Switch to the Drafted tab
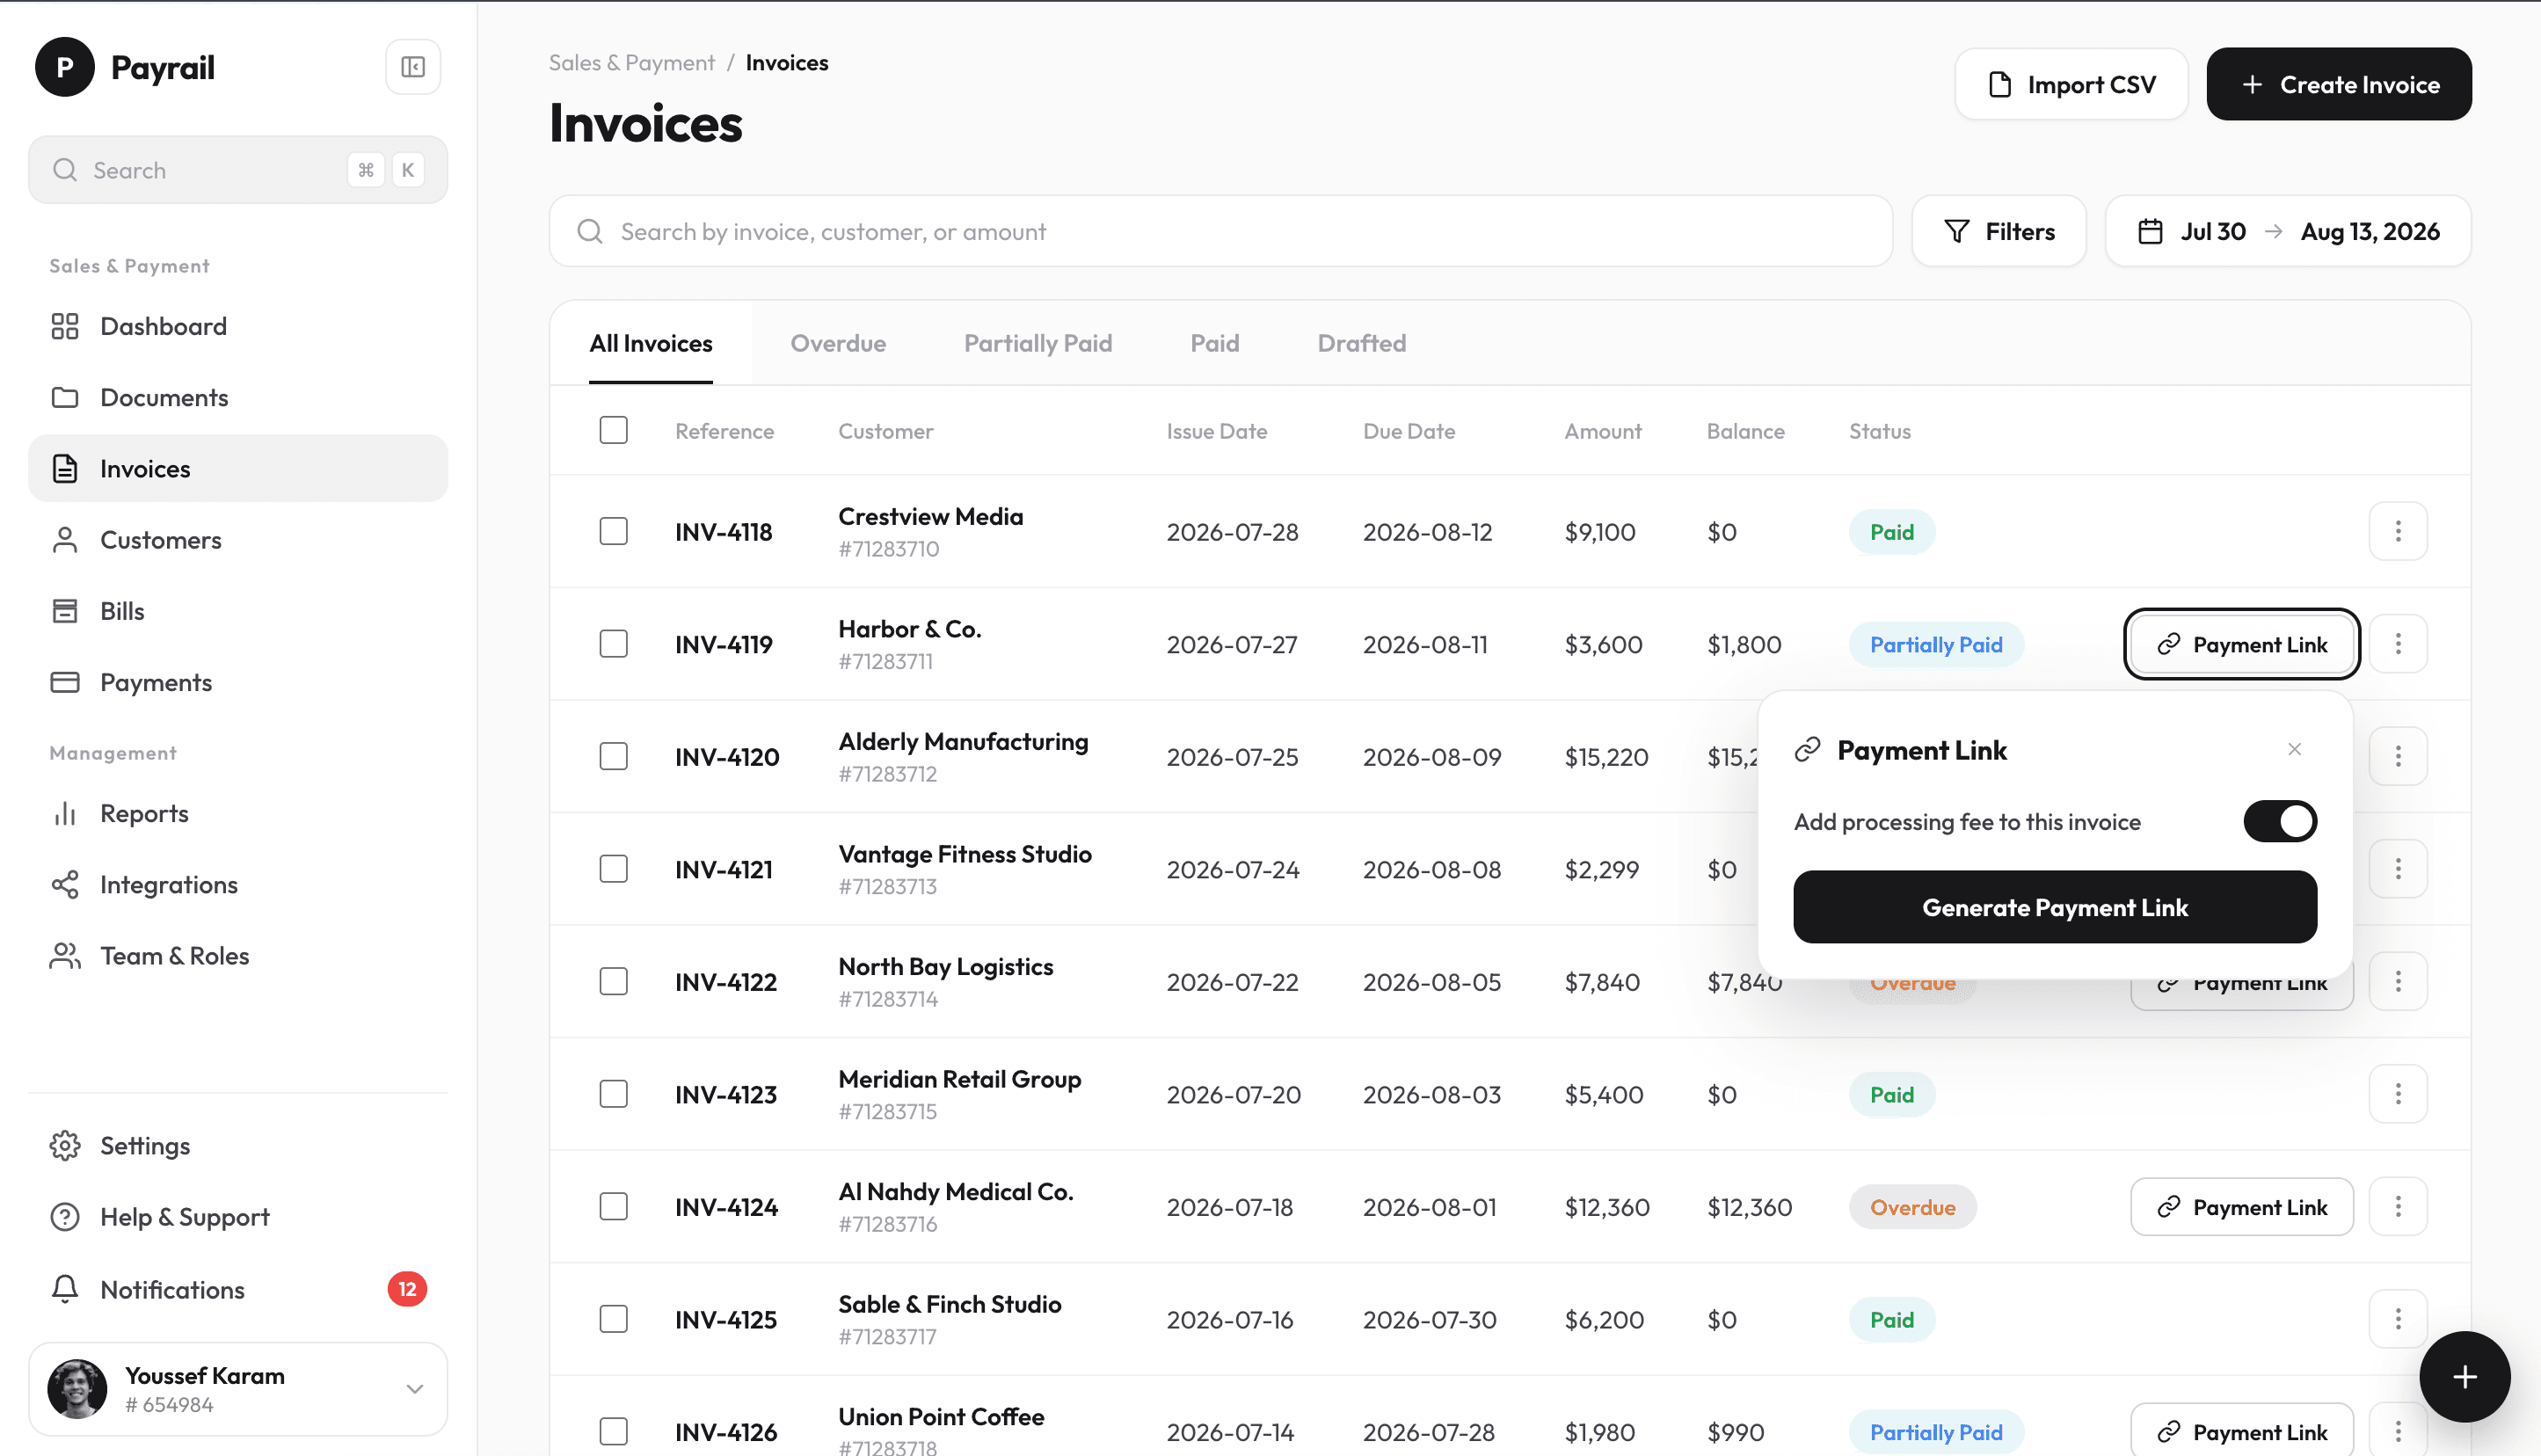The width and height of the screenshot is (2541, 1456). 1361,343
